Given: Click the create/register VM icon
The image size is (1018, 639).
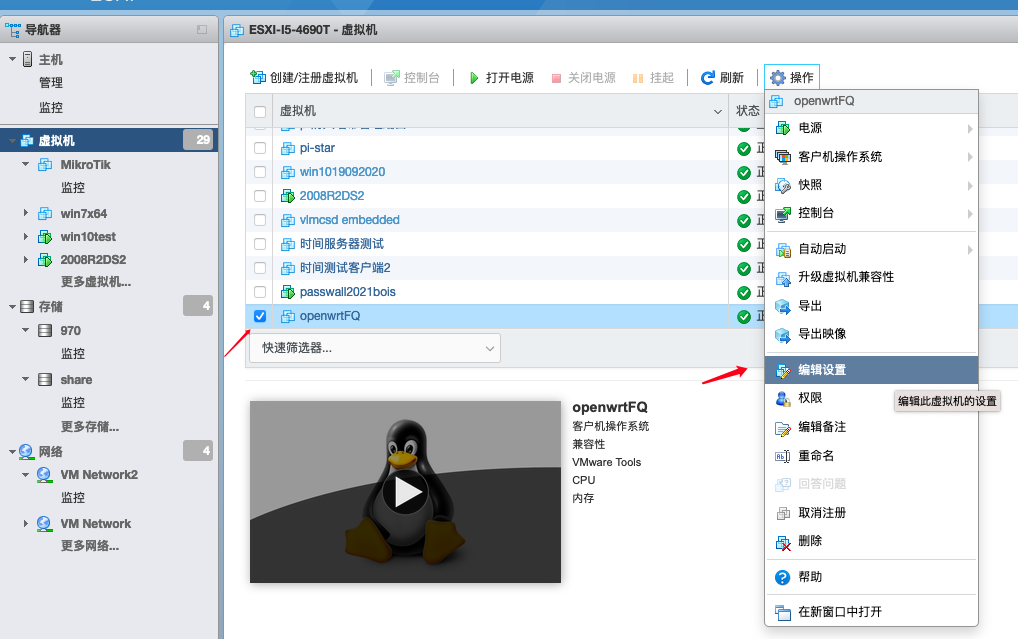Looking at the screenshot, I should coord(258,78).
